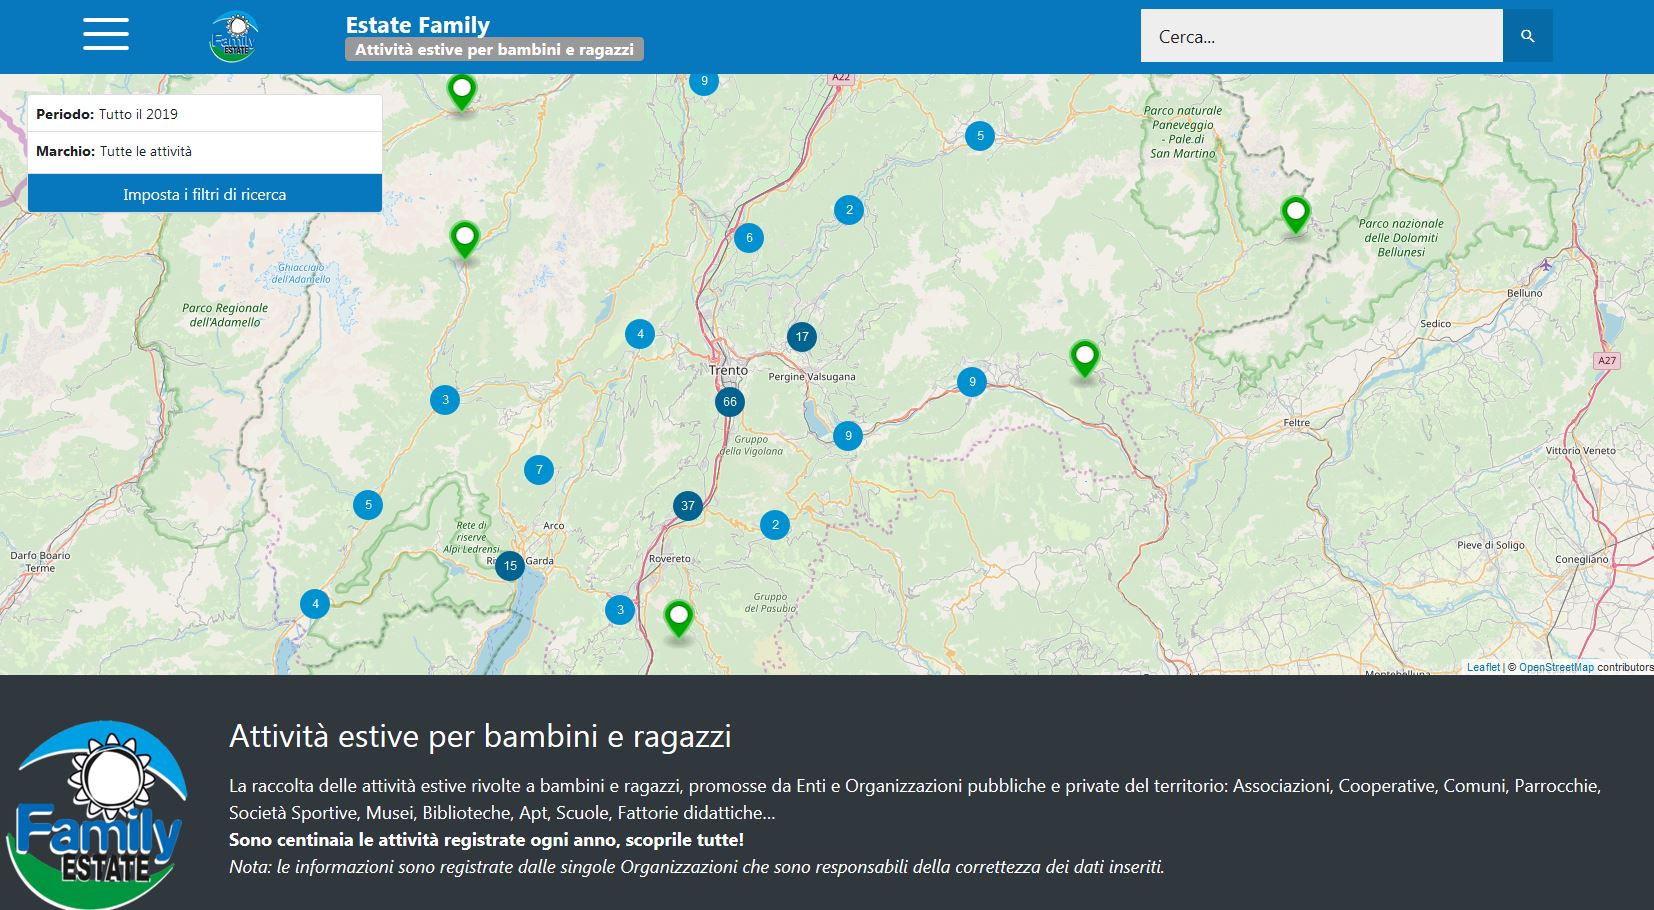Click the Estate Family title text

coord(417,25)
